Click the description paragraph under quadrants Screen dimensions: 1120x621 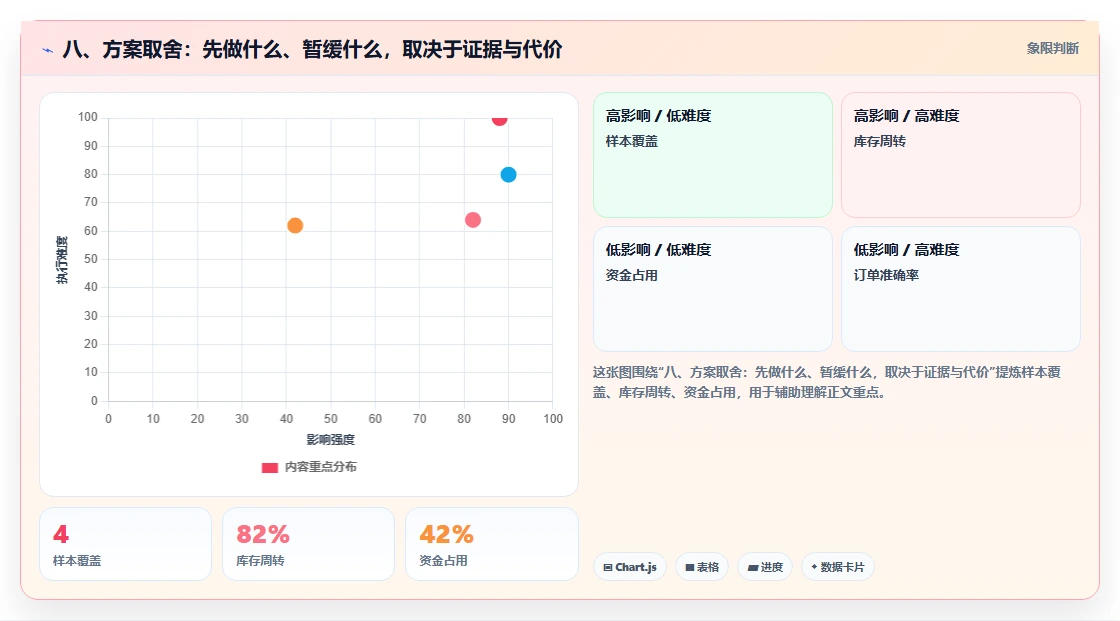[x=826, y=382]
